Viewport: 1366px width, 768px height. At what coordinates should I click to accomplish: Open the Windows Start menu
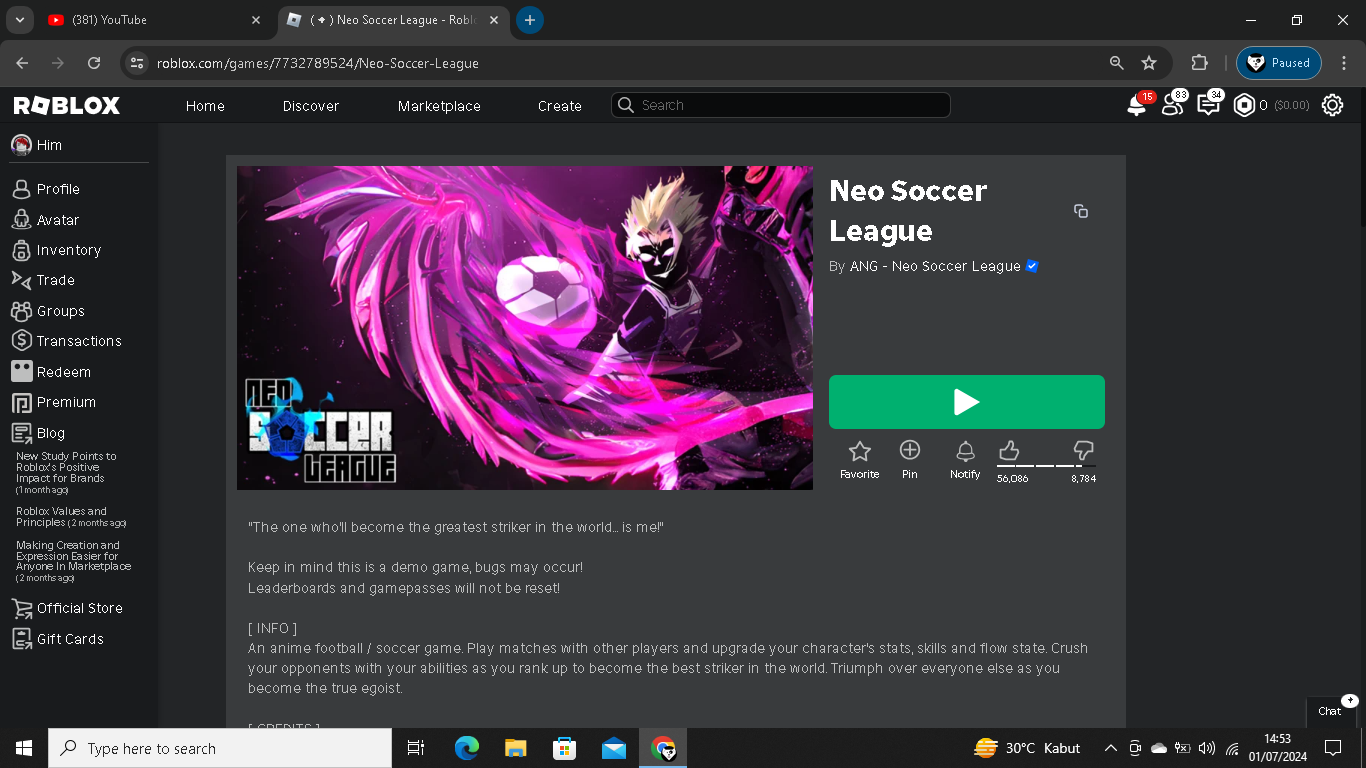pyautogui.click(x=24, y=748)
